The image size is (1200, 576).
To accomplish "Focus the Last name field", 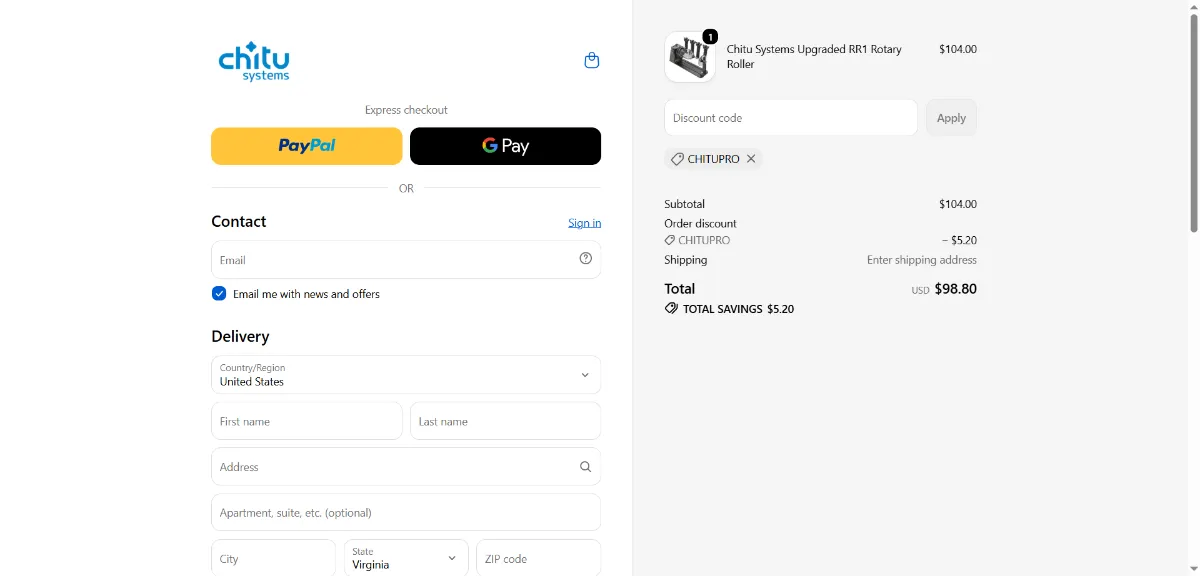I will coord(506,421).
